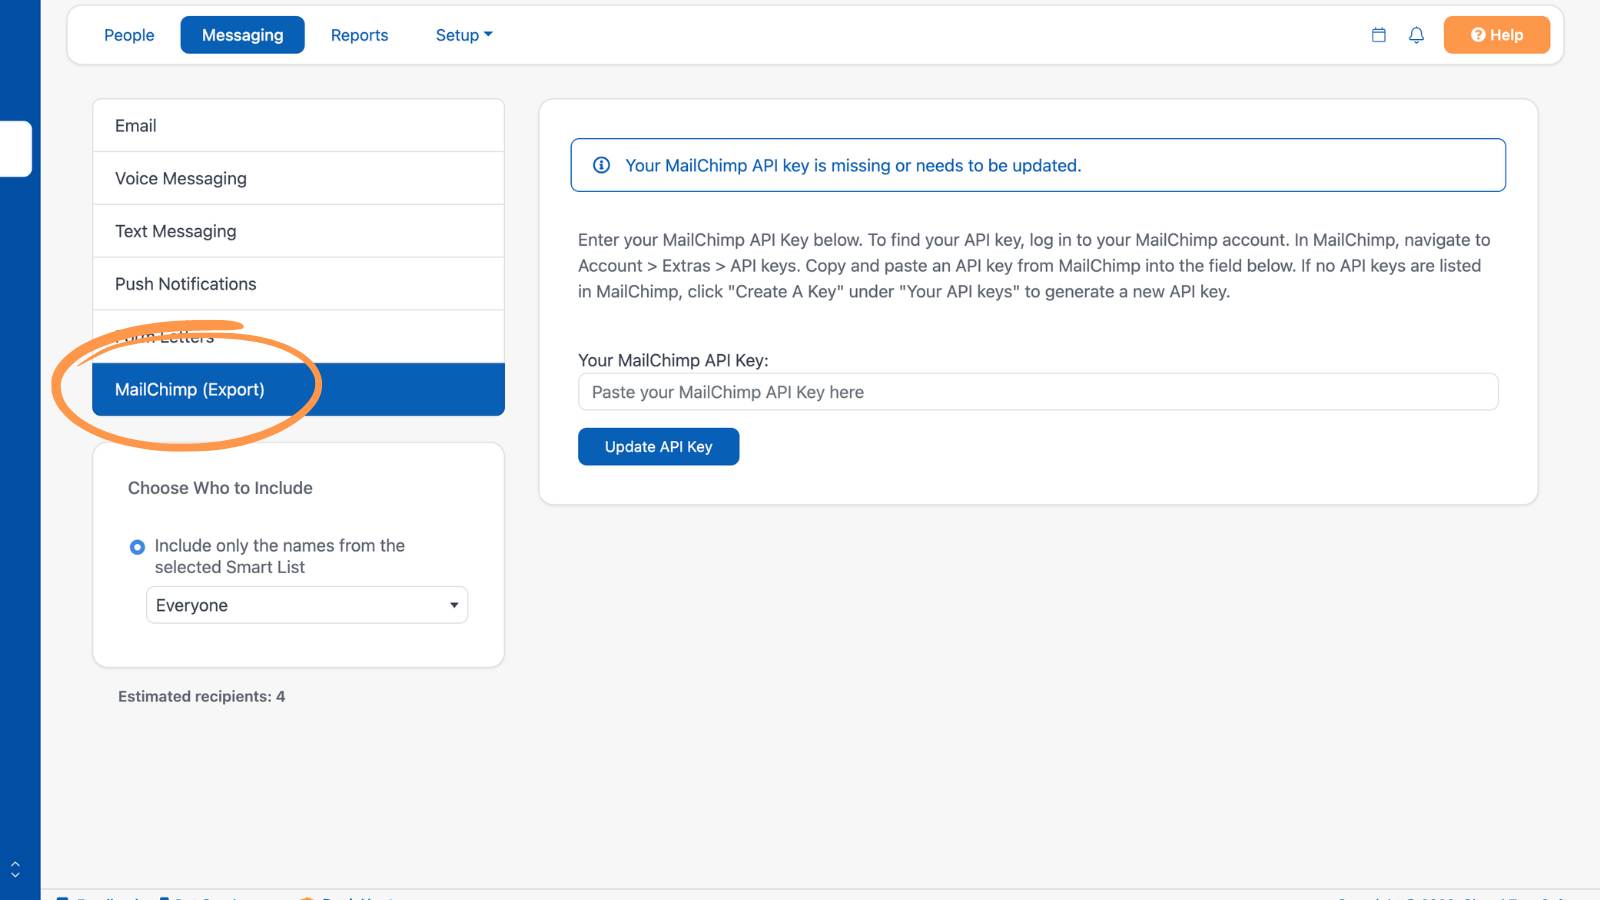Select Push Notifications in the list
Image resolution: width=1600 pixels, height=900 pixels.
point(298,284)
